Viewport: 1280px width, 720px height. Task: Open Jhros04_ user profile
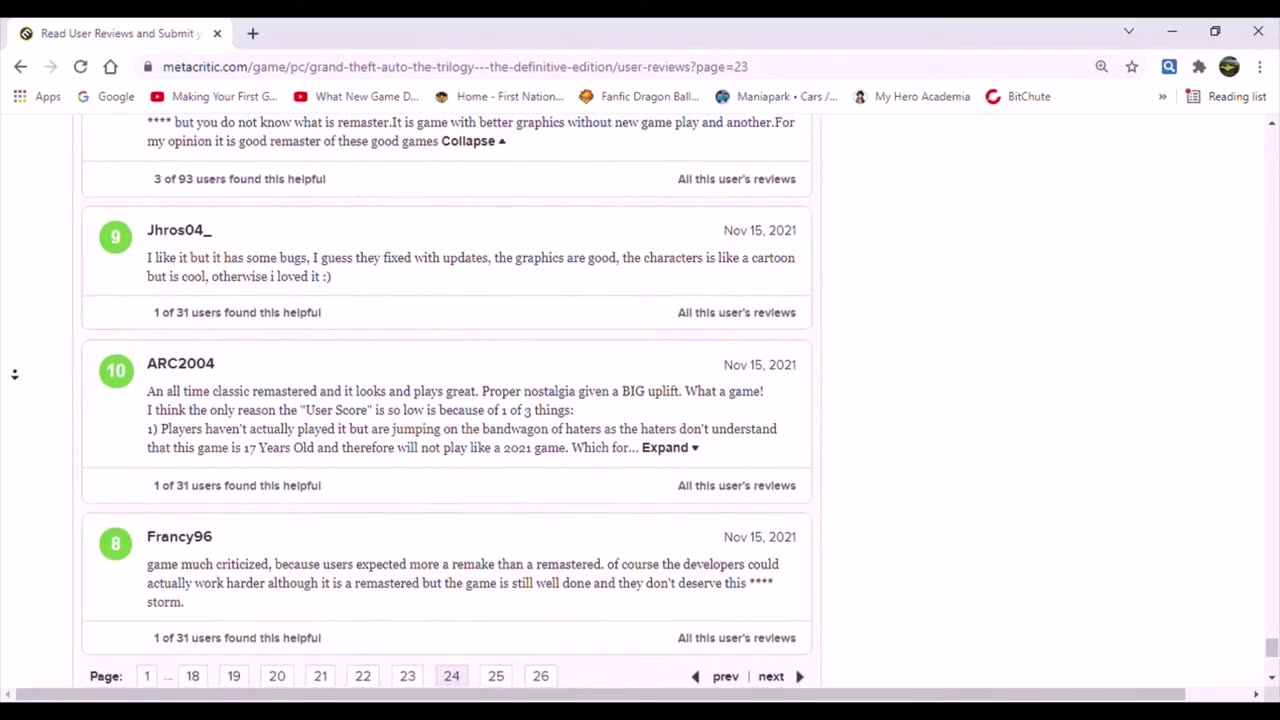(x=179, y=230)
